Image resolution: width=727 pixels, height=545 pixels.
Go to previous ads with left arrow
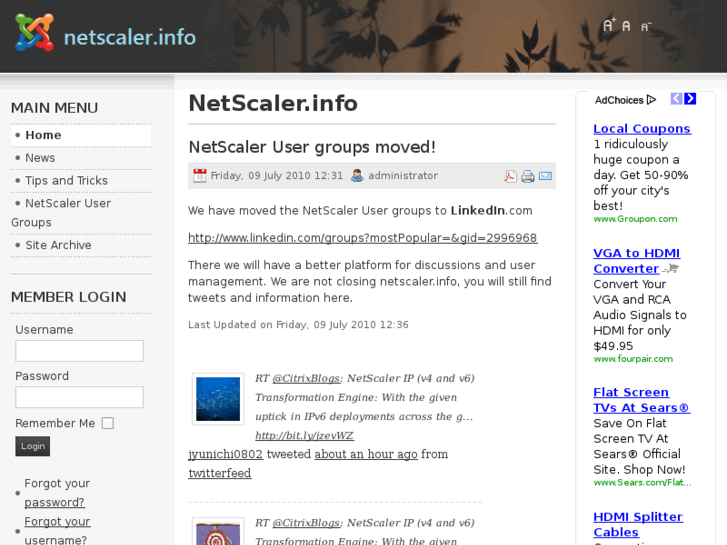676,99
